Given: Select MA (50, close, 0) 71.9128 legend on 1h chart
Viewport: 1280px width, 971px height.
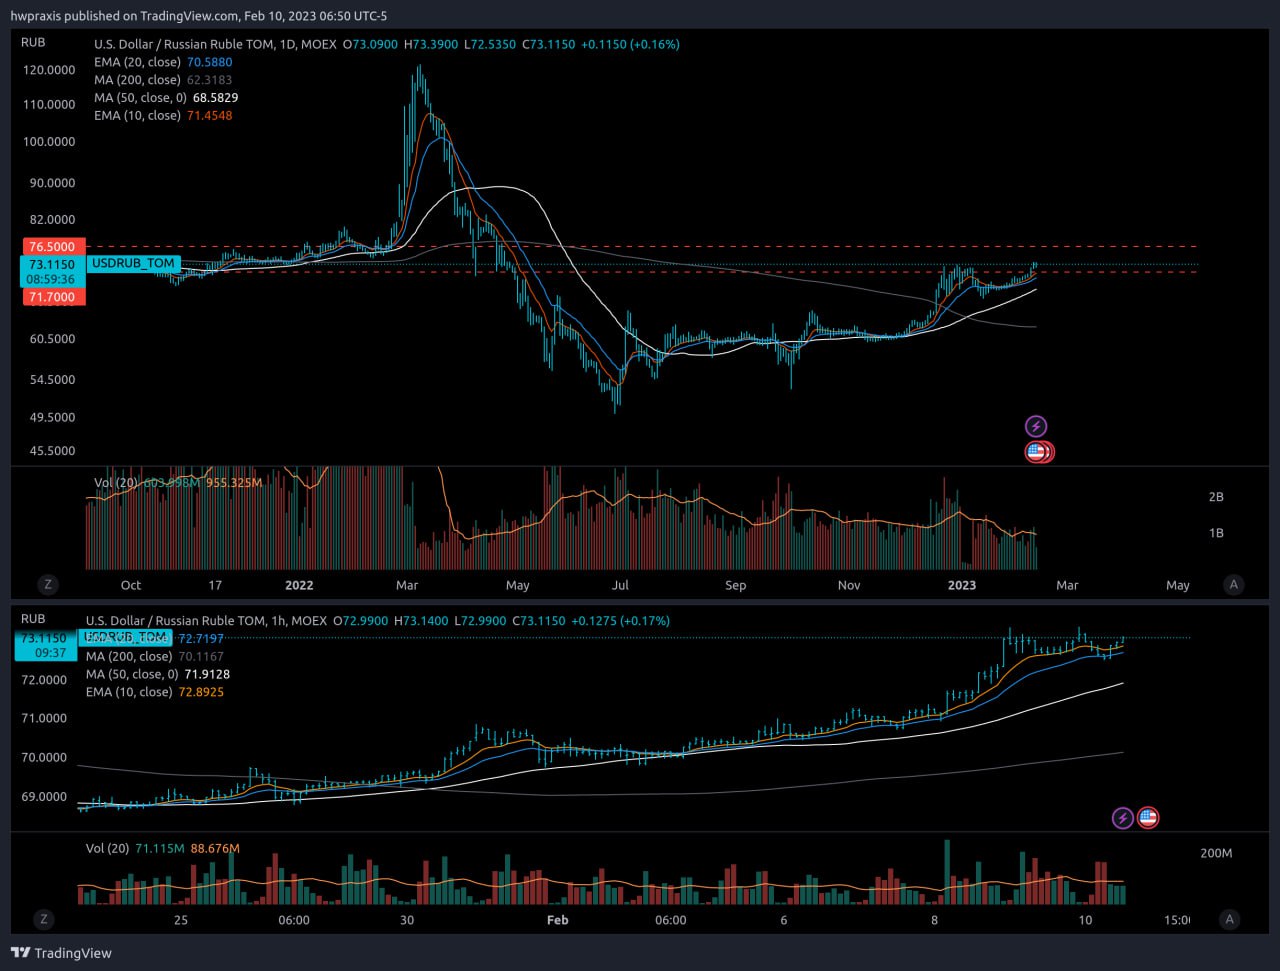Looking at the screenshot, I should click(x=158, y=674).
